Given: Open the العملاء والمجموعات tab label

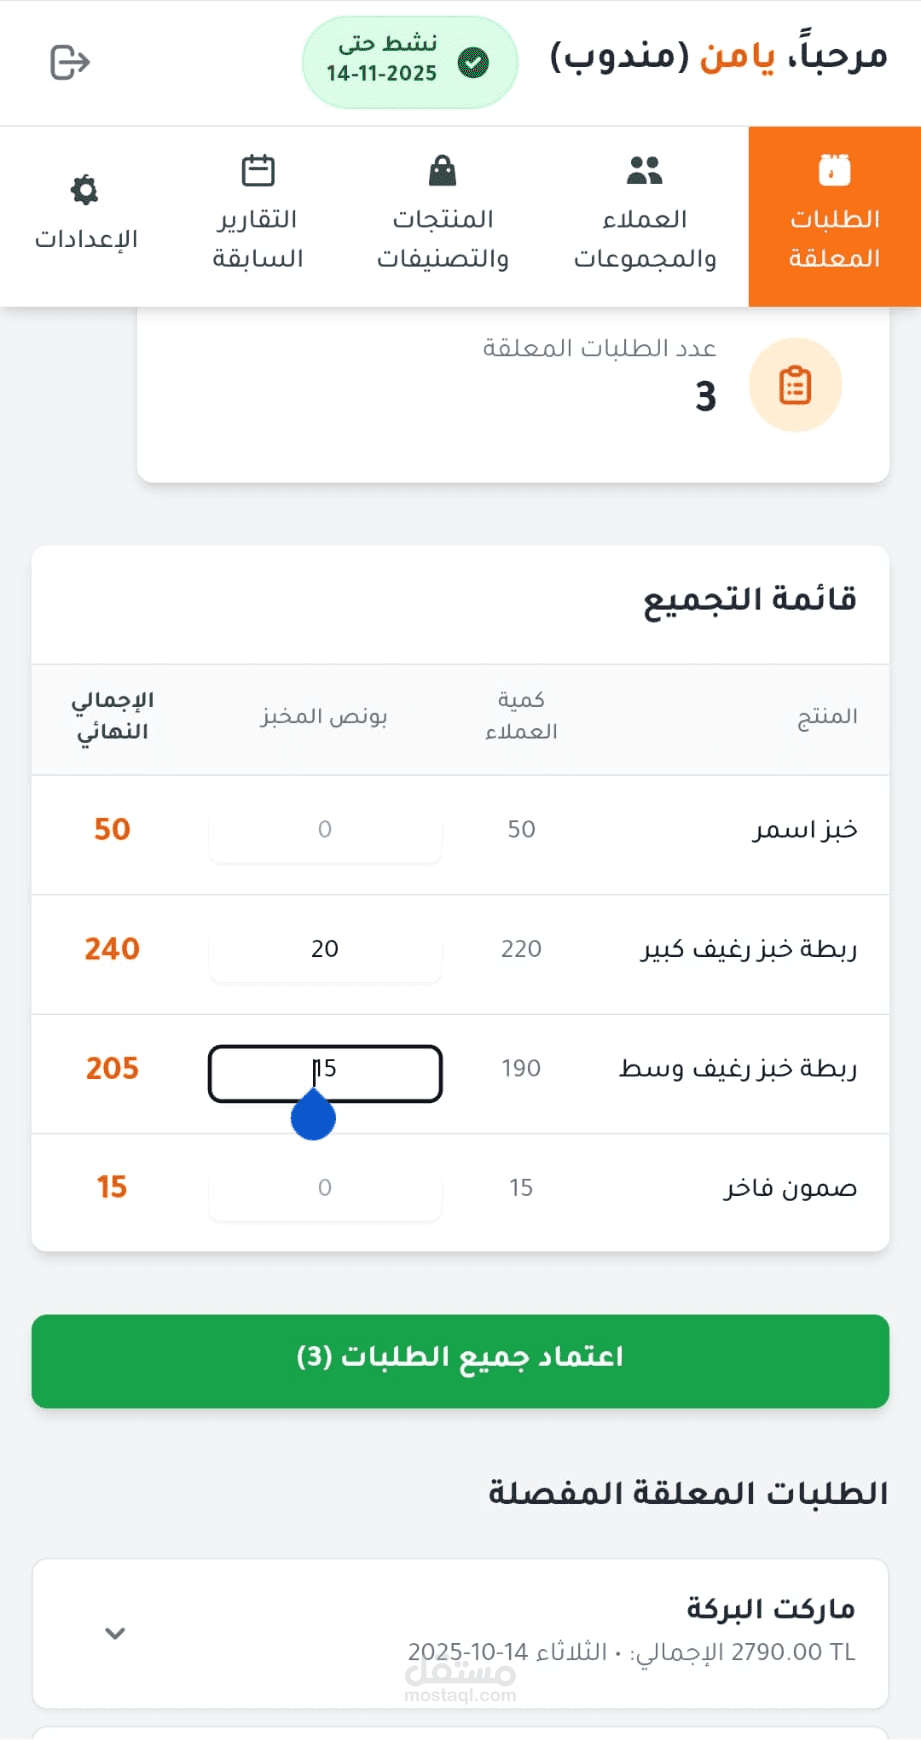Looking at the screenshot, I should [x=645, y=239].
